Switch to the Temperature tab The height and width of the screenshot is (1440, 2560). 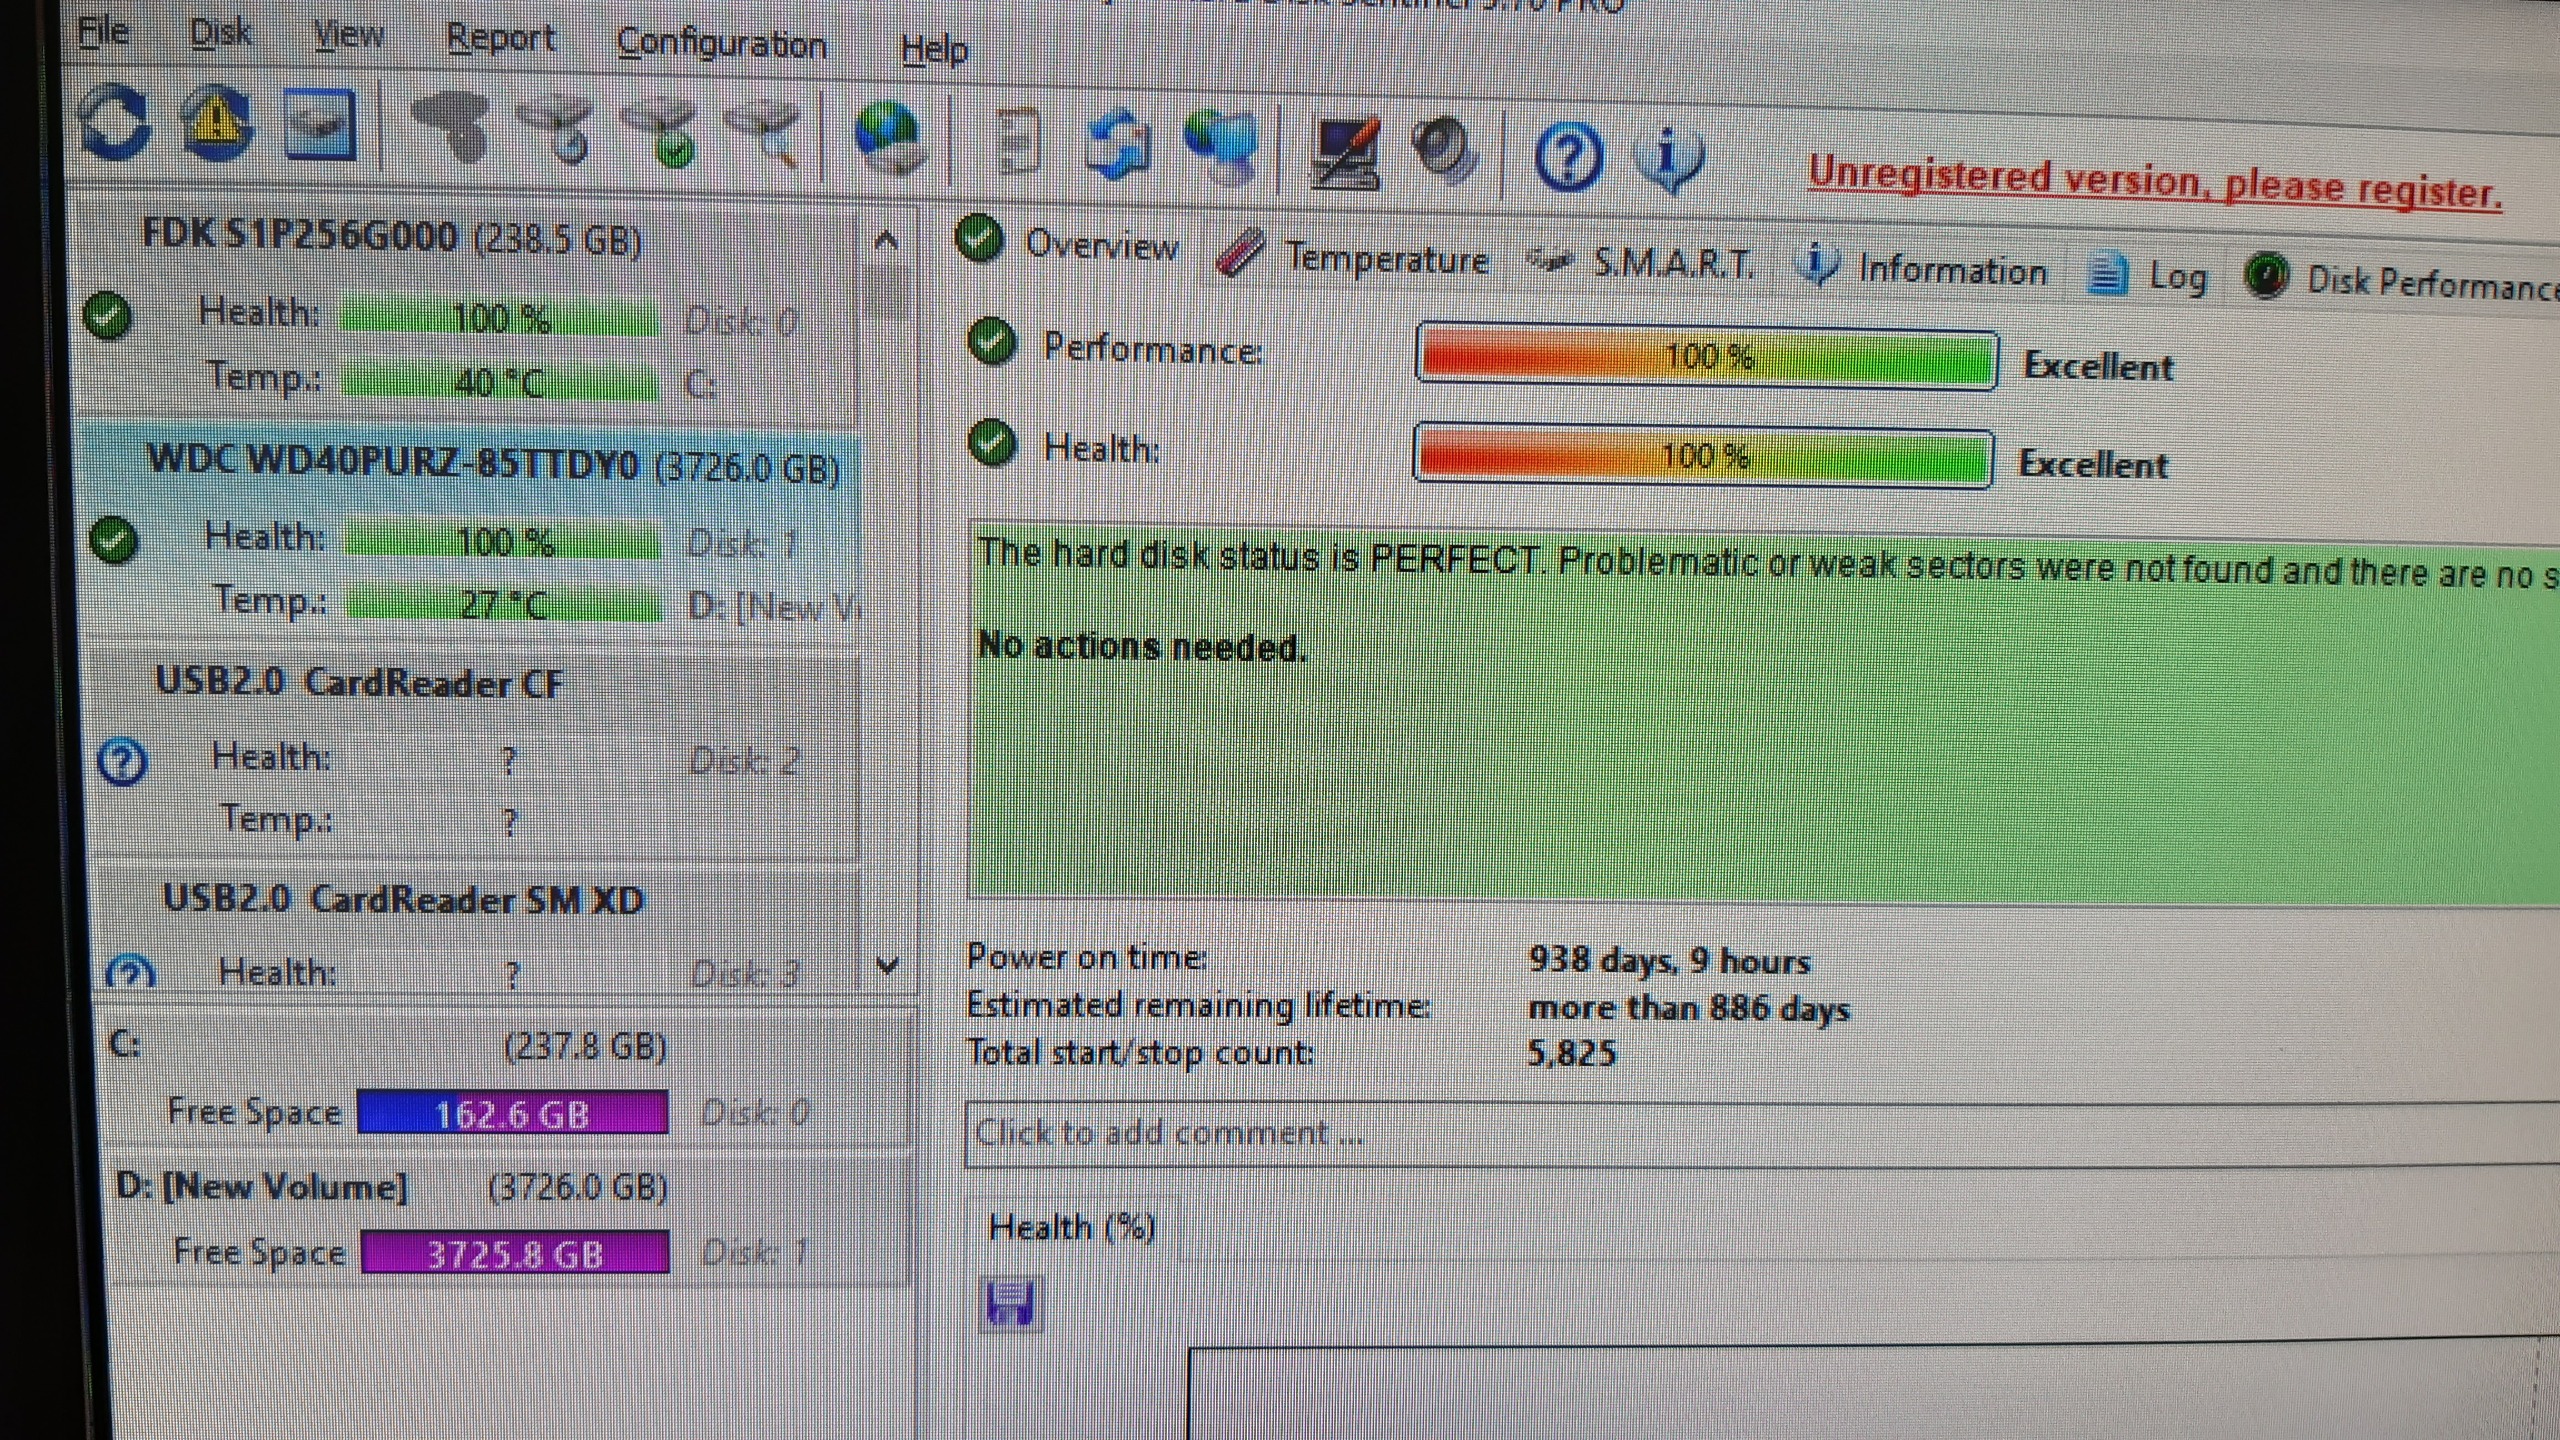(1386, 258)
